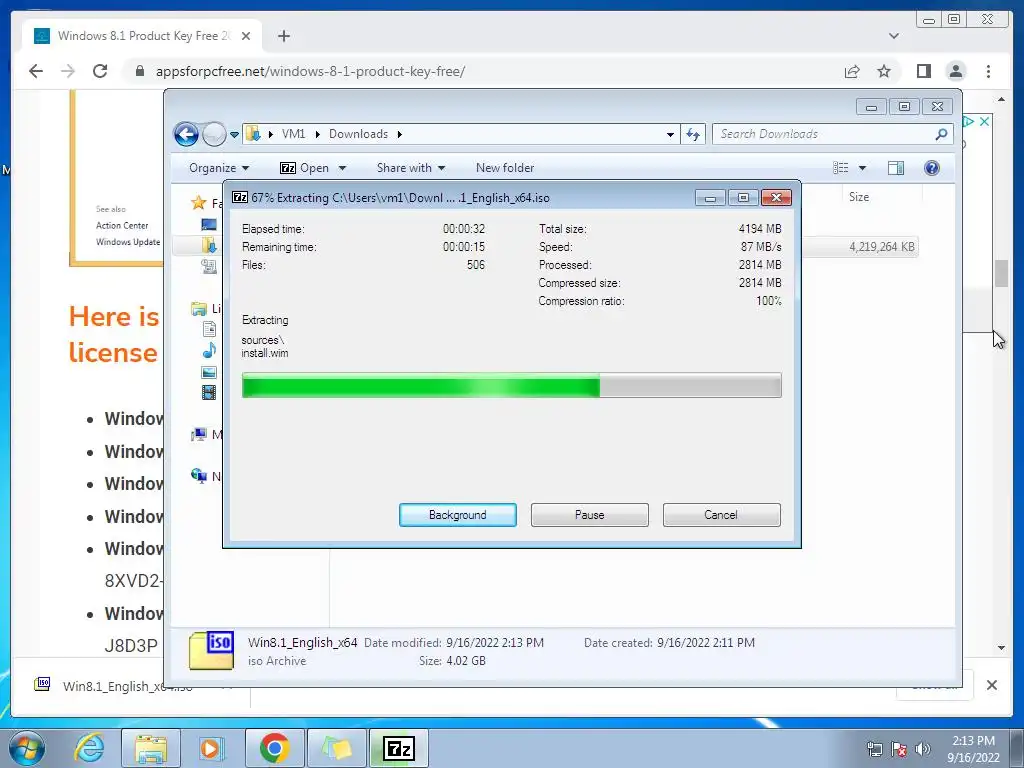Open the Explorer recent locations dropdown arrow
Screen dimensions: 1024x768
(x=234, y=135)
